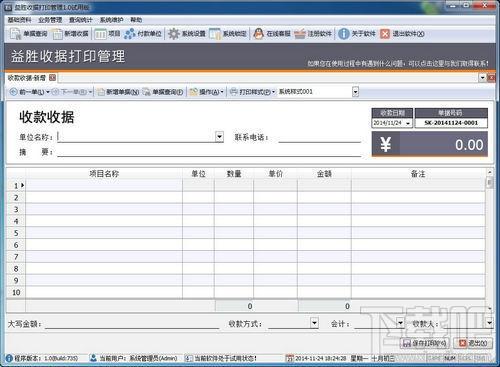Open 付款单位 management

tap(143, 34)
